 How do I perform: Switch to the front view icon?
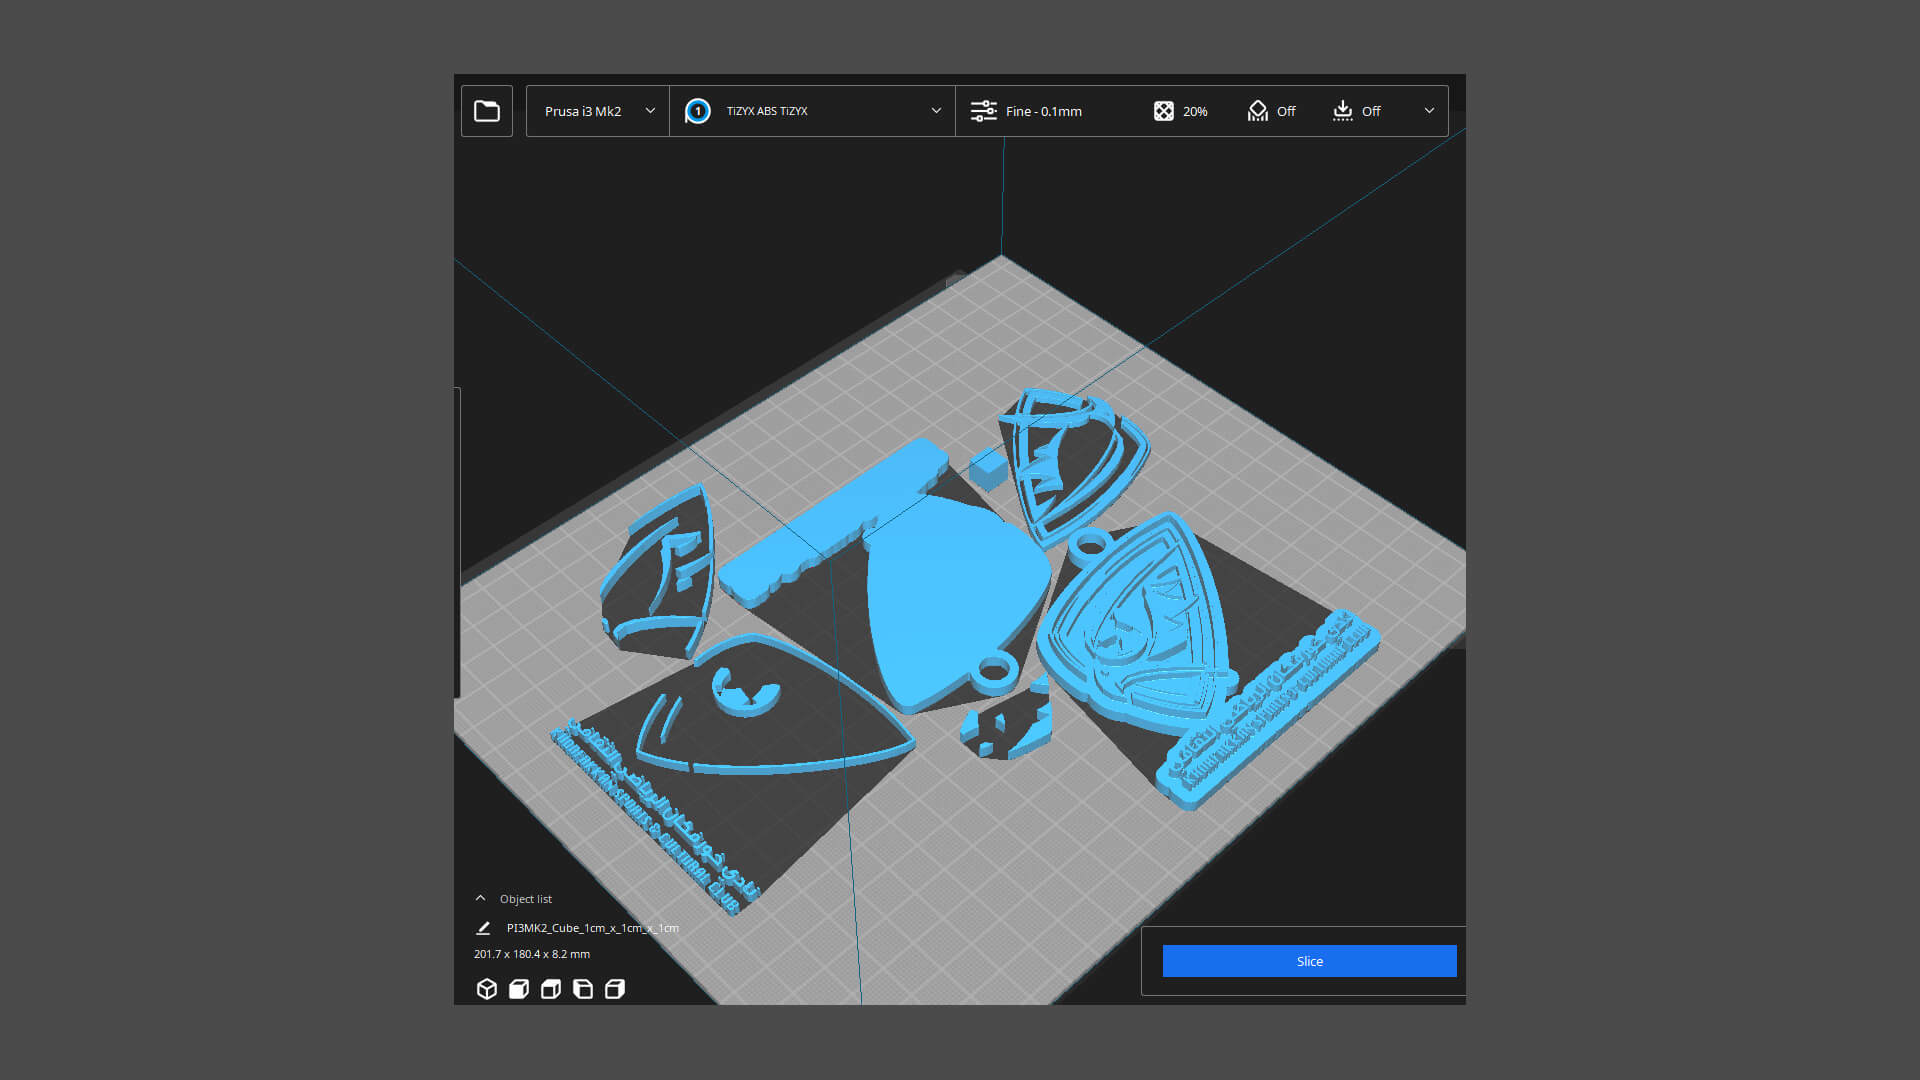[519, 989]
